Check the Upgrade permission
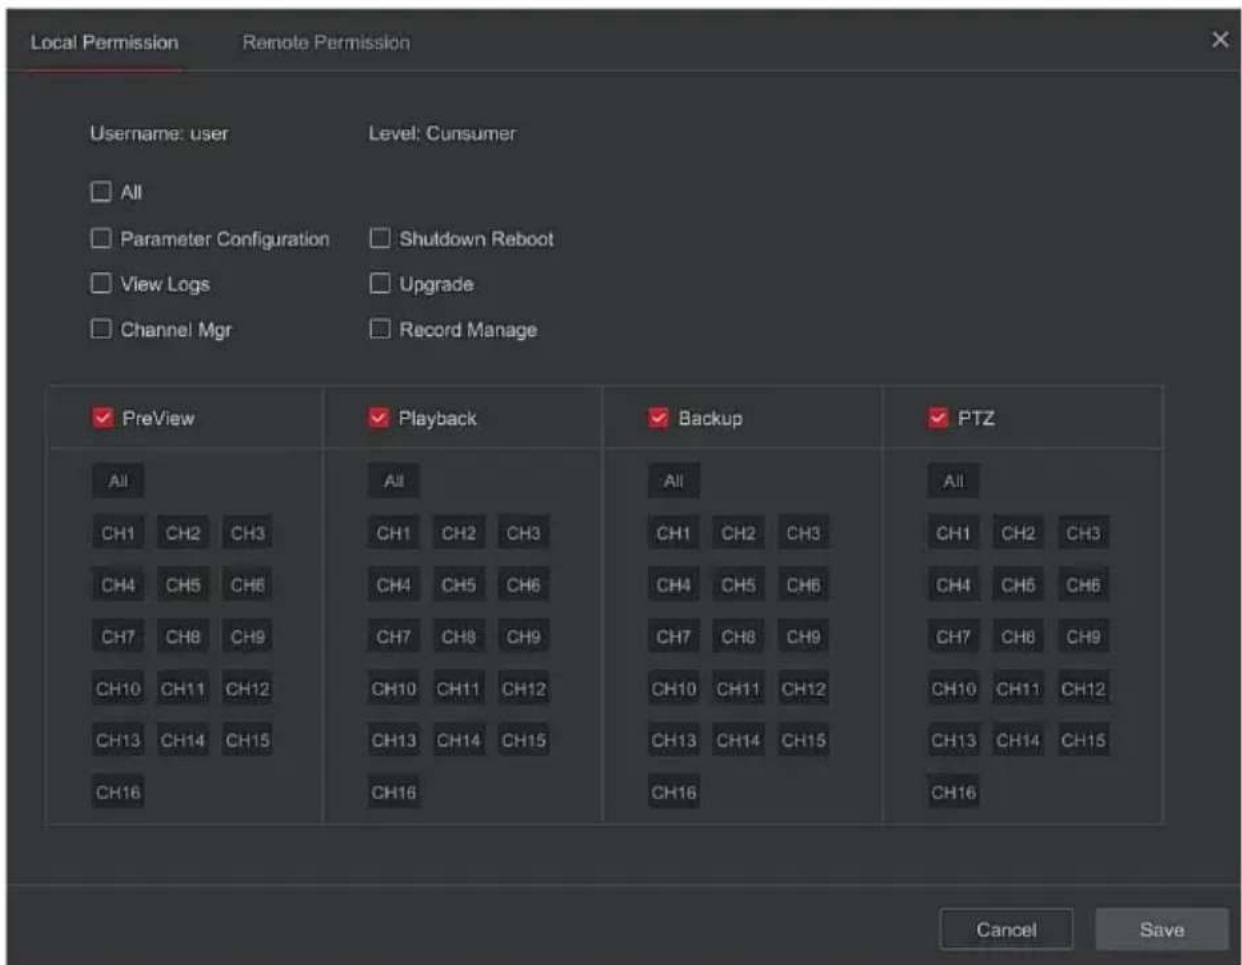 click(380, 283)
